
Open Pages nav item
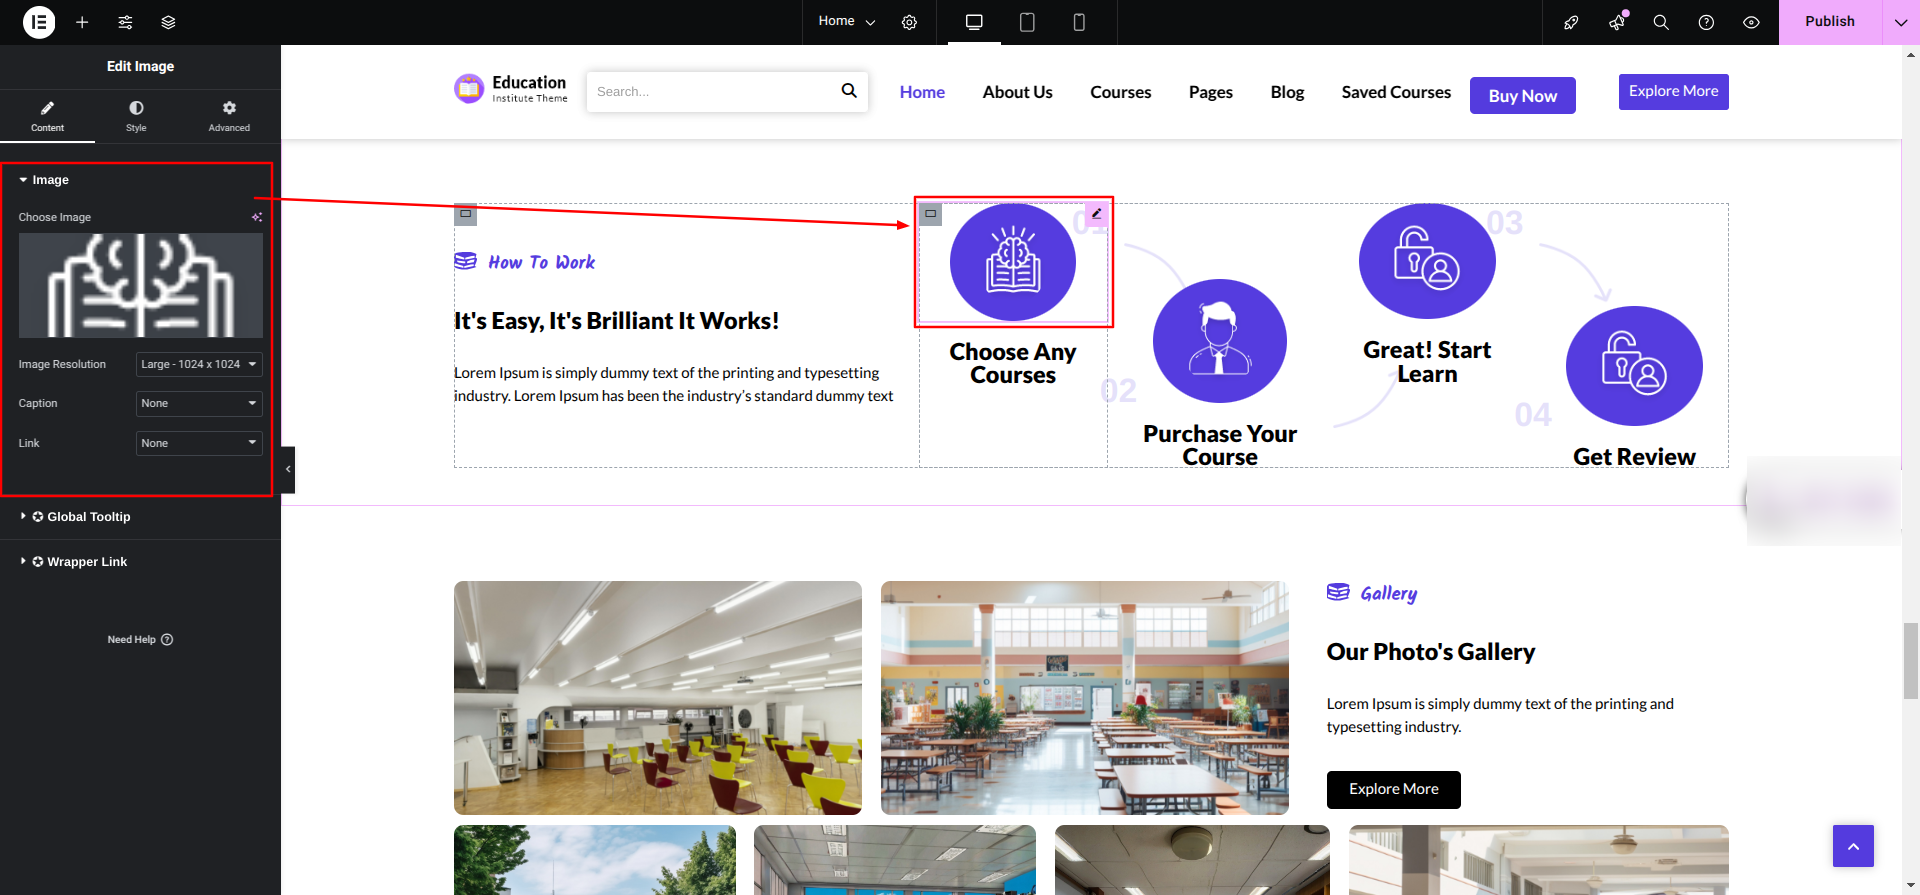pos(1211,92)
